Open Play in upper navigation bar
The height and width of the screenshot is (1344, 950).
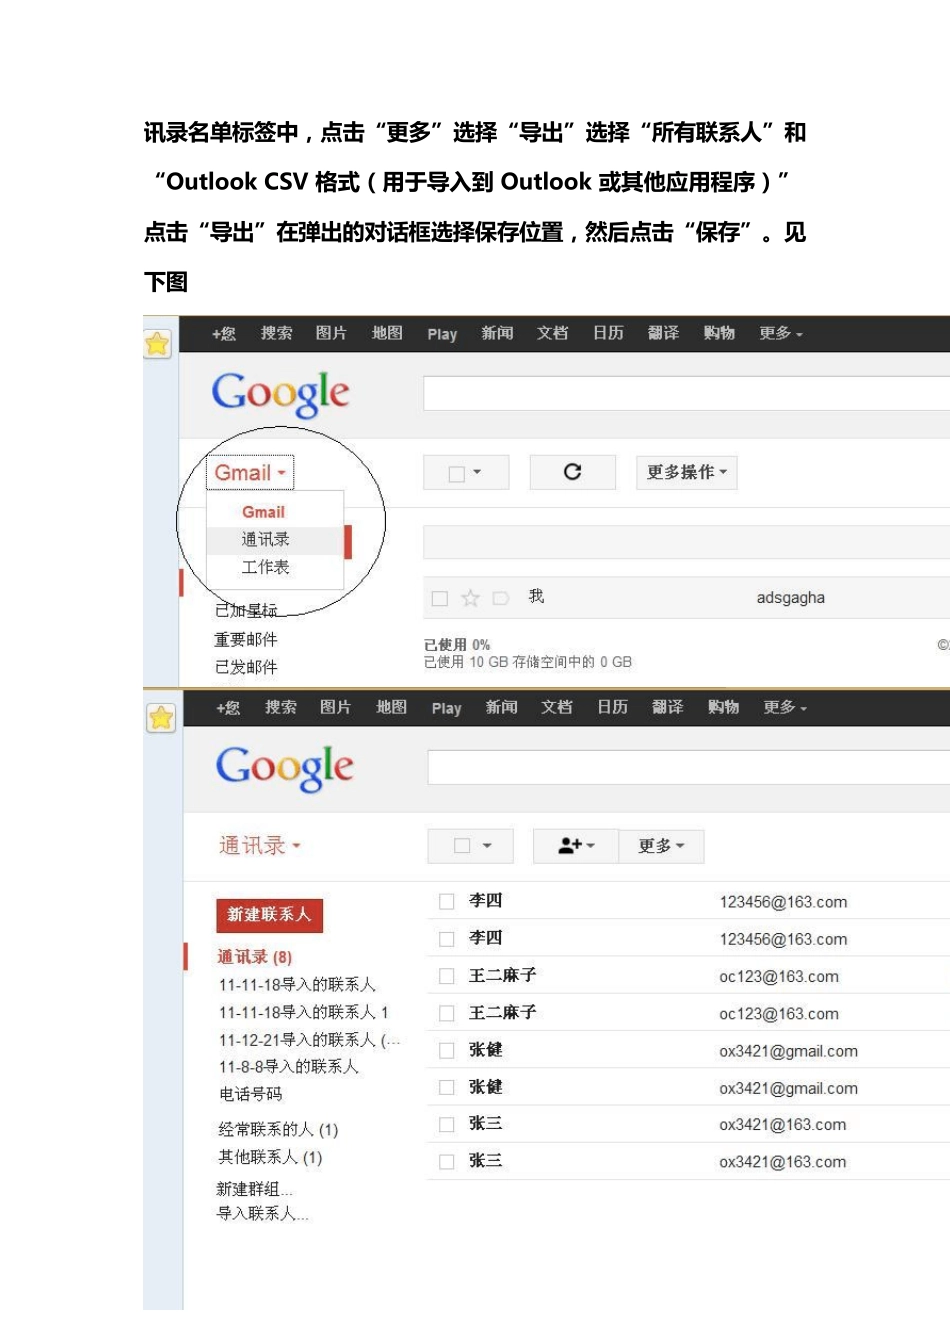tap(442, 334)
